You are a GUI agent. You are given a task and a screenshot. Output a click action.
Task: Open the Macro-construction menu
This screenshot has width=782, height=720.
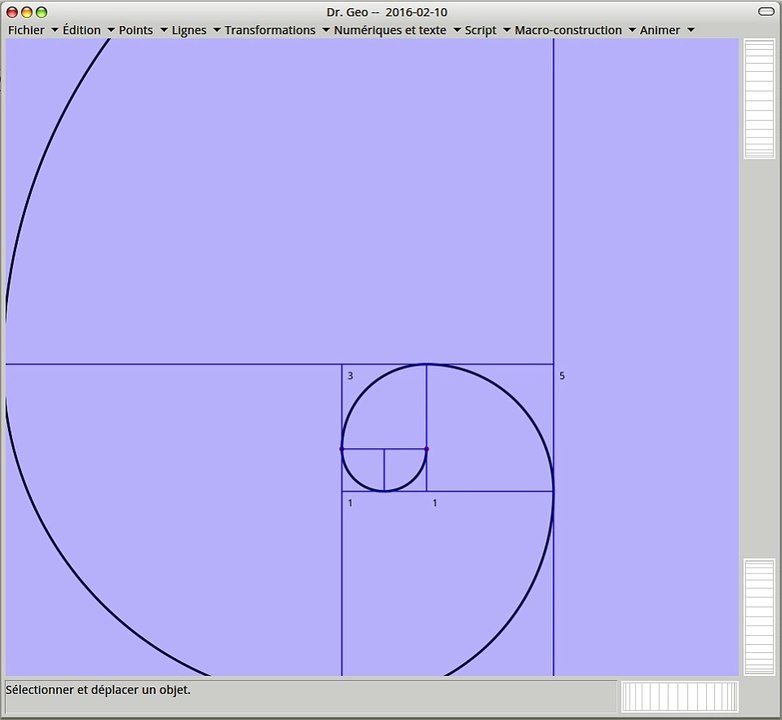click(x=568, y=30)
